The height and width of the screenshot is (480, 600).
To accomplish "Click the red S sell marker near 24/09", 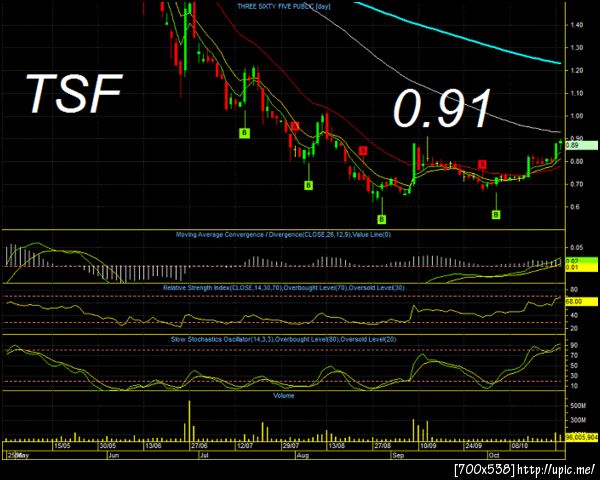I will pos(483,165).
